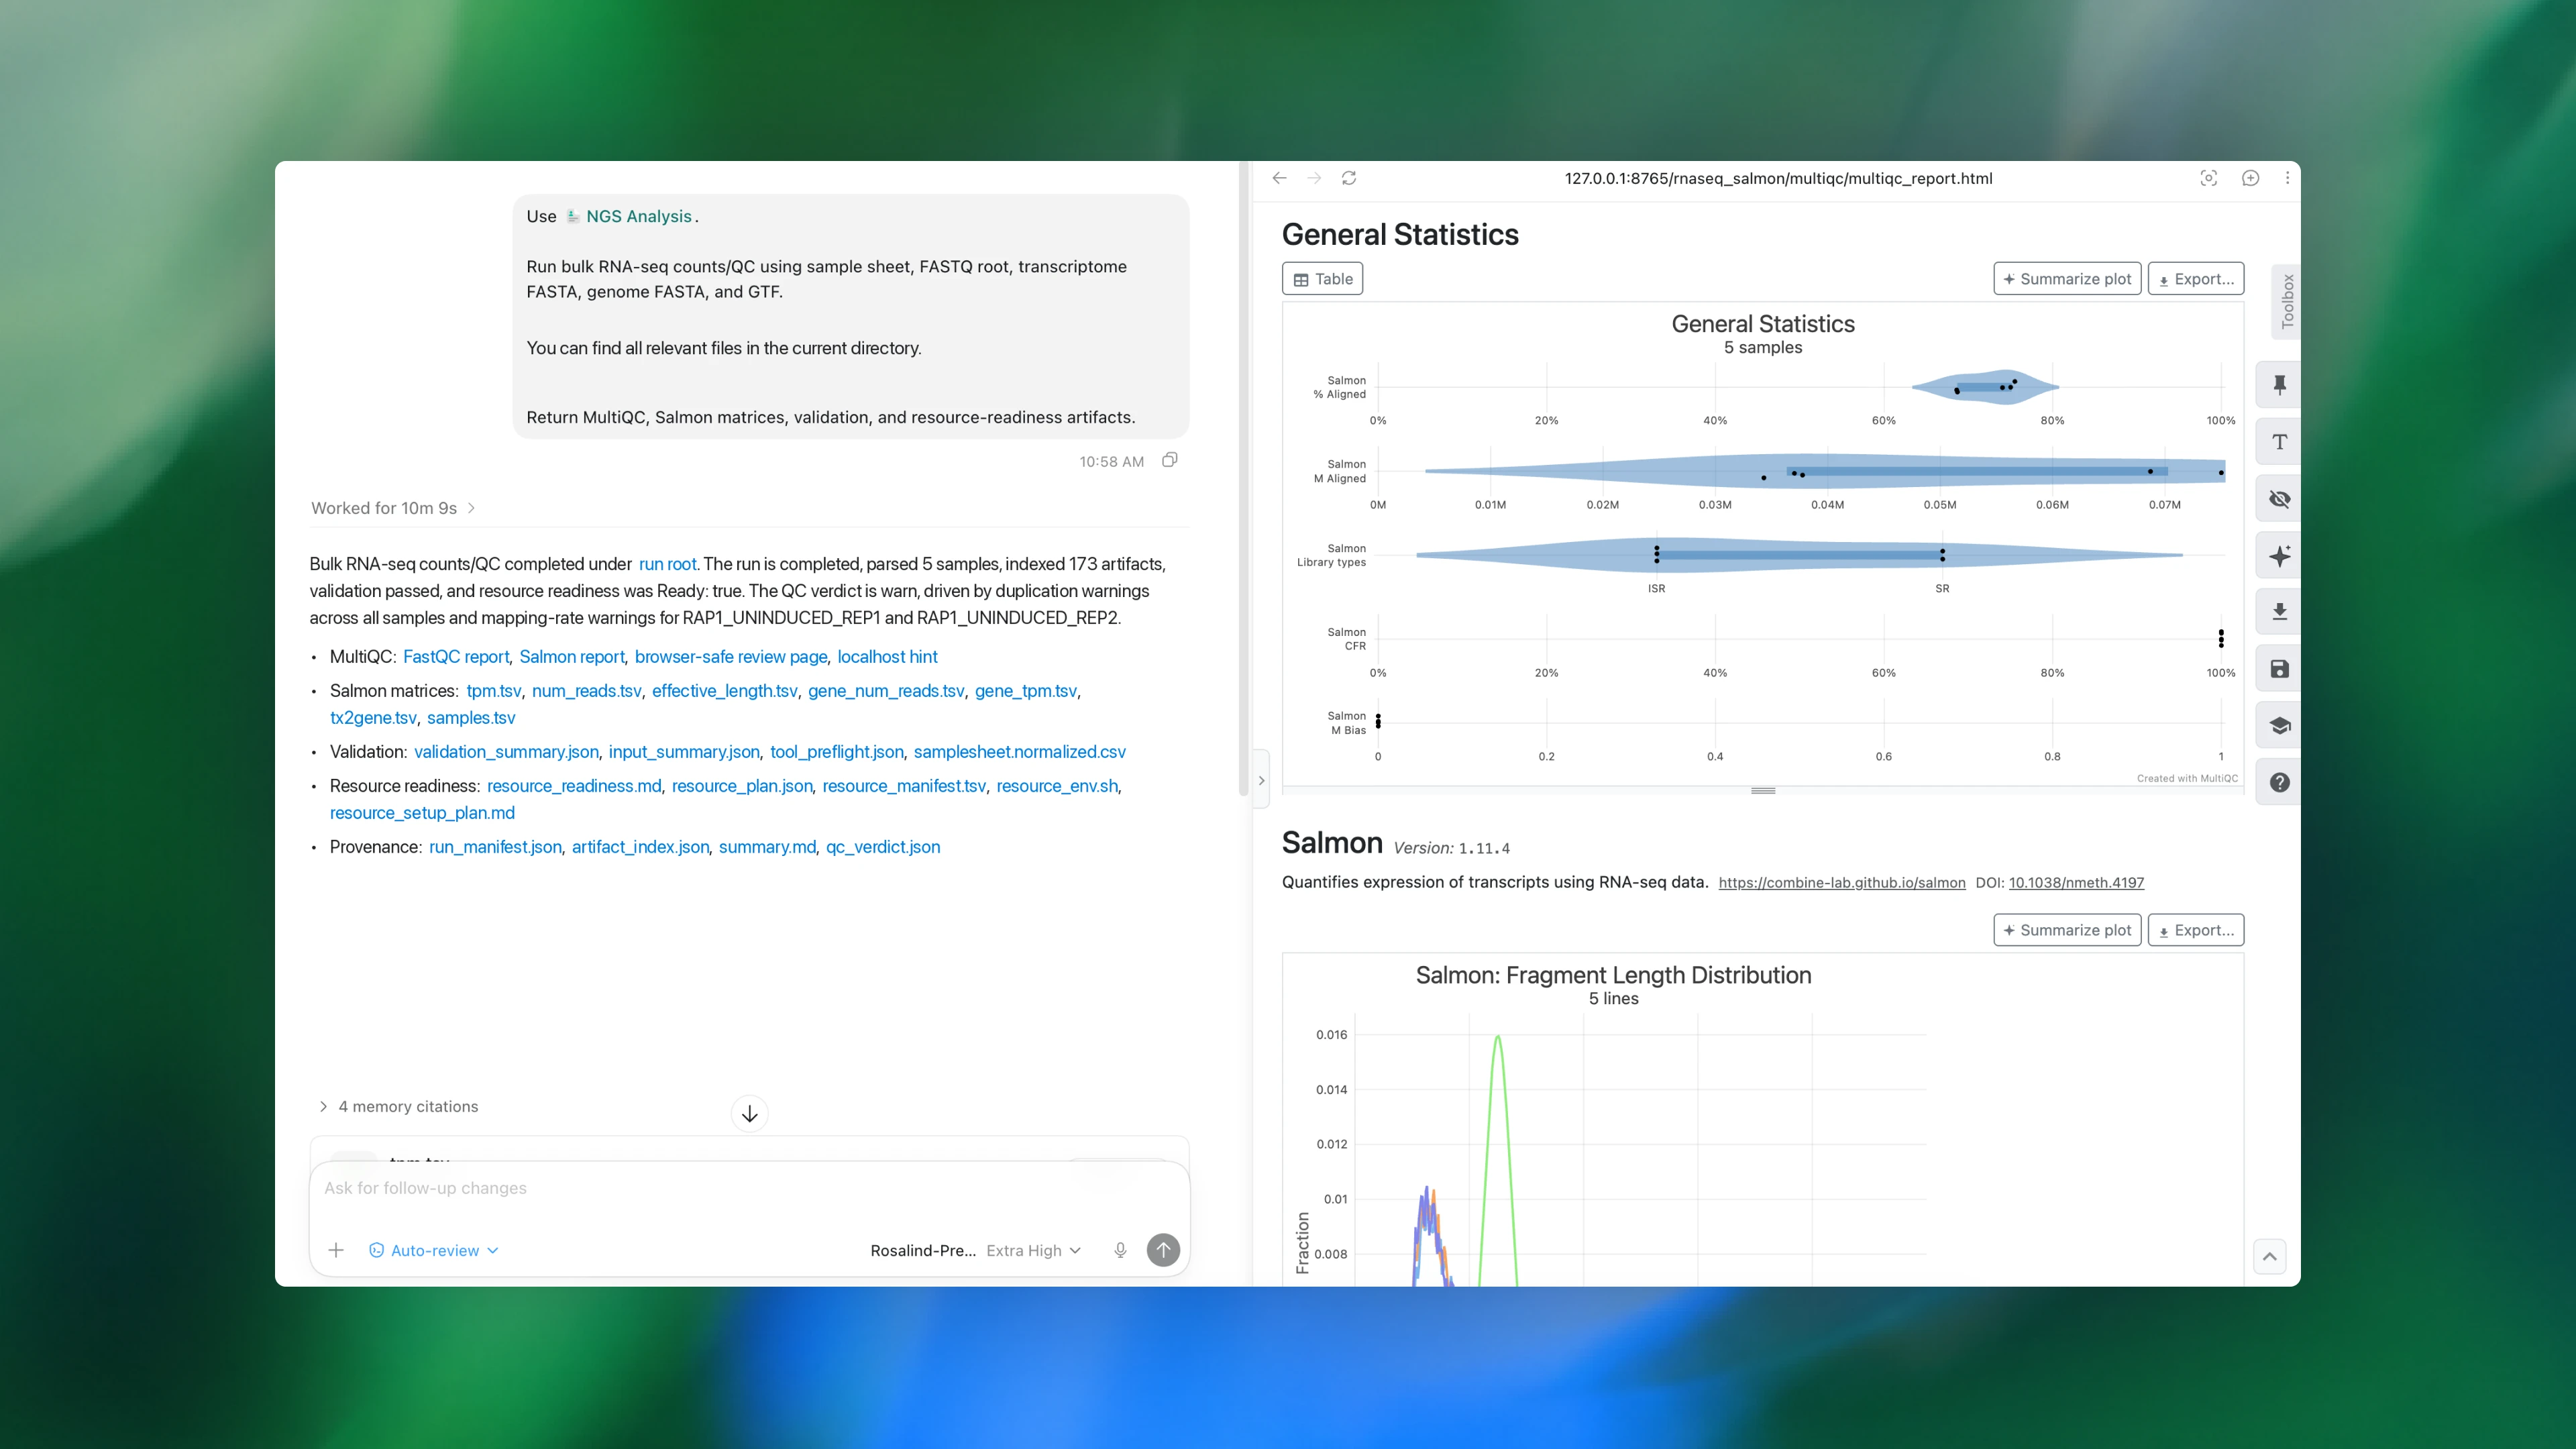Click the scroll-down arrow button in chat

pos(750,1114)
